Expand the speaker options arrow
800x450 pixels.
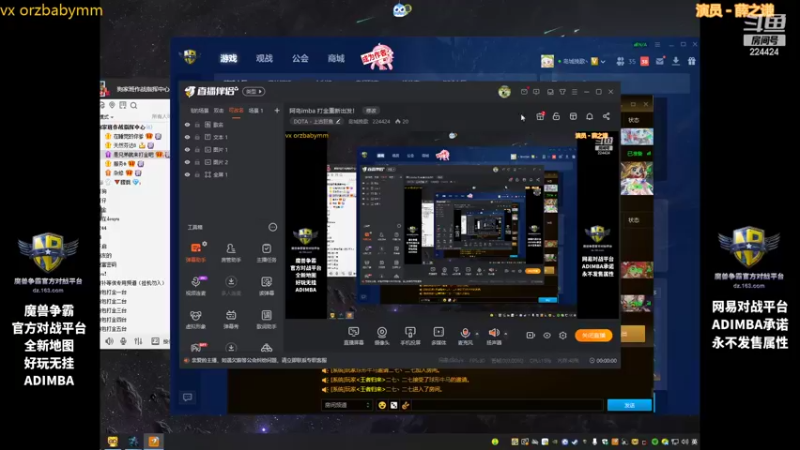point(506,334)
